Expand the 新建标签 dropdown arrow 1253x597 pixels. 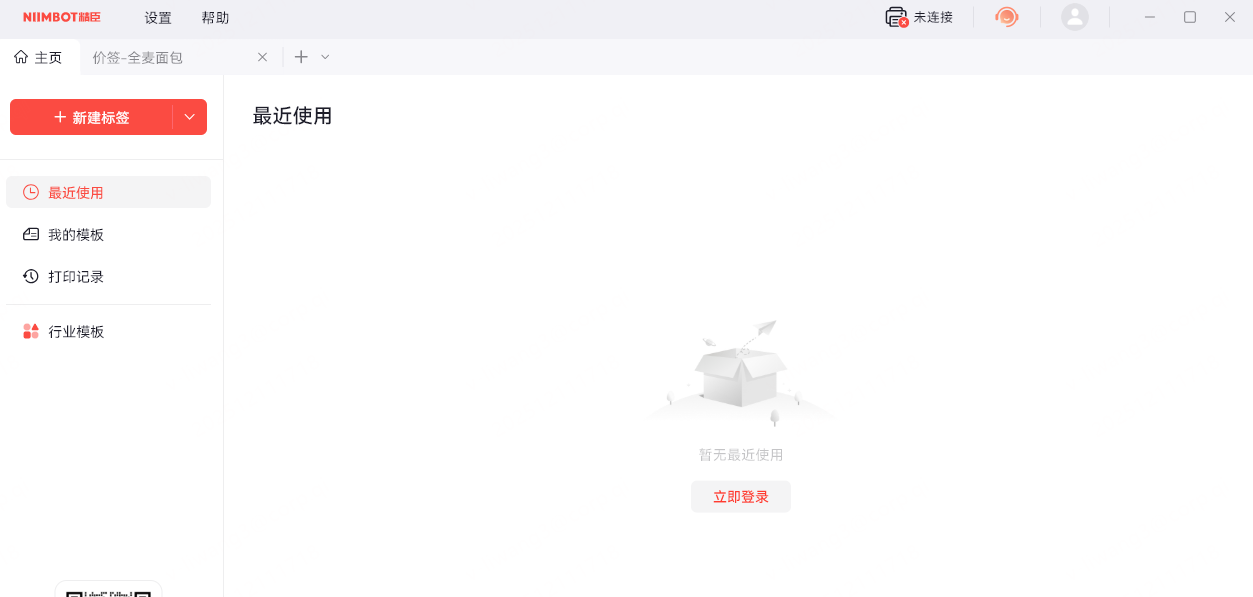pyautogui.click(x=189, y=117)
